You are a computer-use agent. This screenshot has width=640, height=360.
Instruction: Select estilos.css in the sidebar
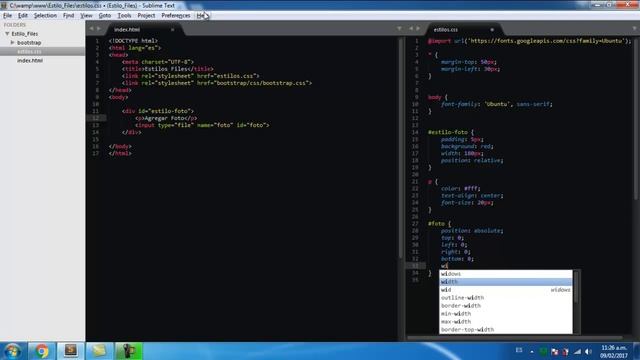pyautogui.click(x=29, y=51)
